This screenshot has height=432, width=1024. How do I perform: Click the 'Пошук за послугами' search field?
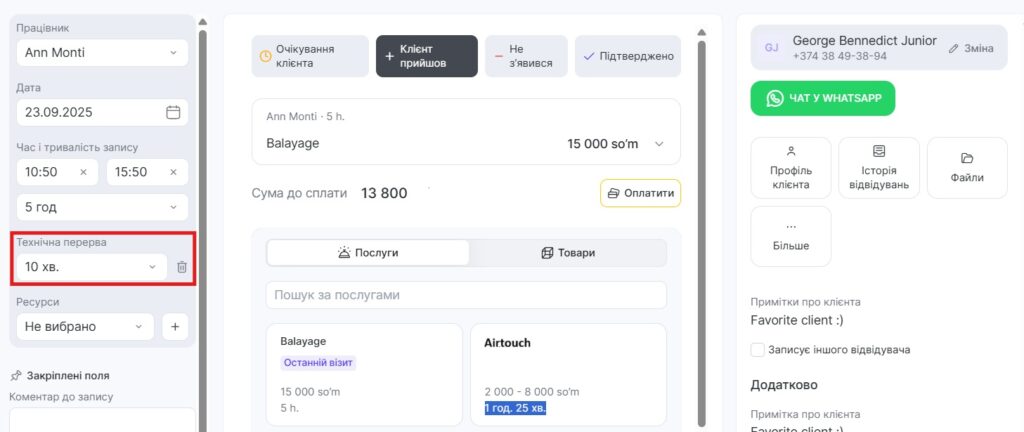tap(466, 295)
